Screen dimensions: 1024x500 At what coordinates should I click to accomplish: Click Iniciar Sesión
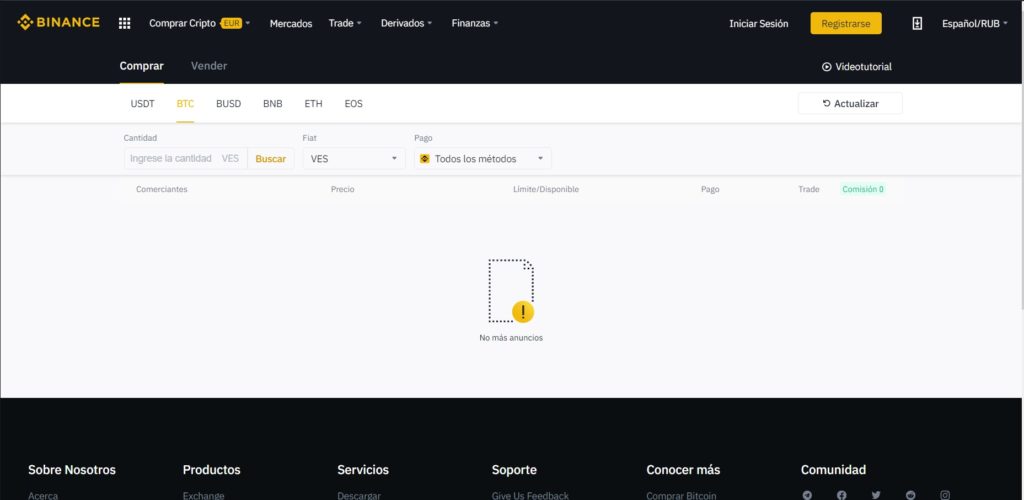pos(759,23)
